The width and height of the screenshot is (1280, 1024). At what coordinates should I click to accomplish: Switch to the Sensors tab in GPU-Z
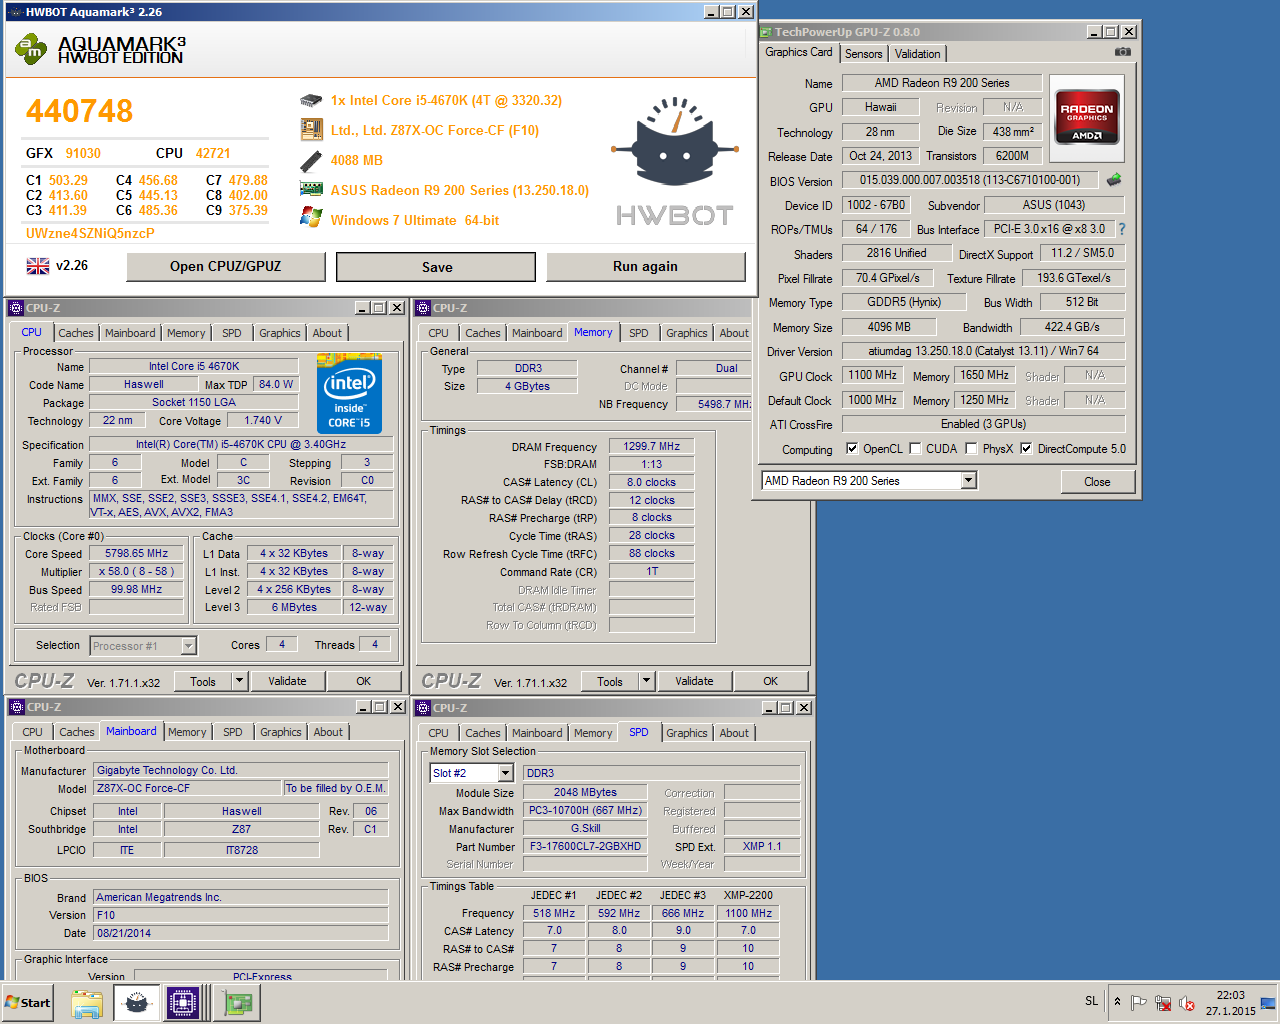864,54
